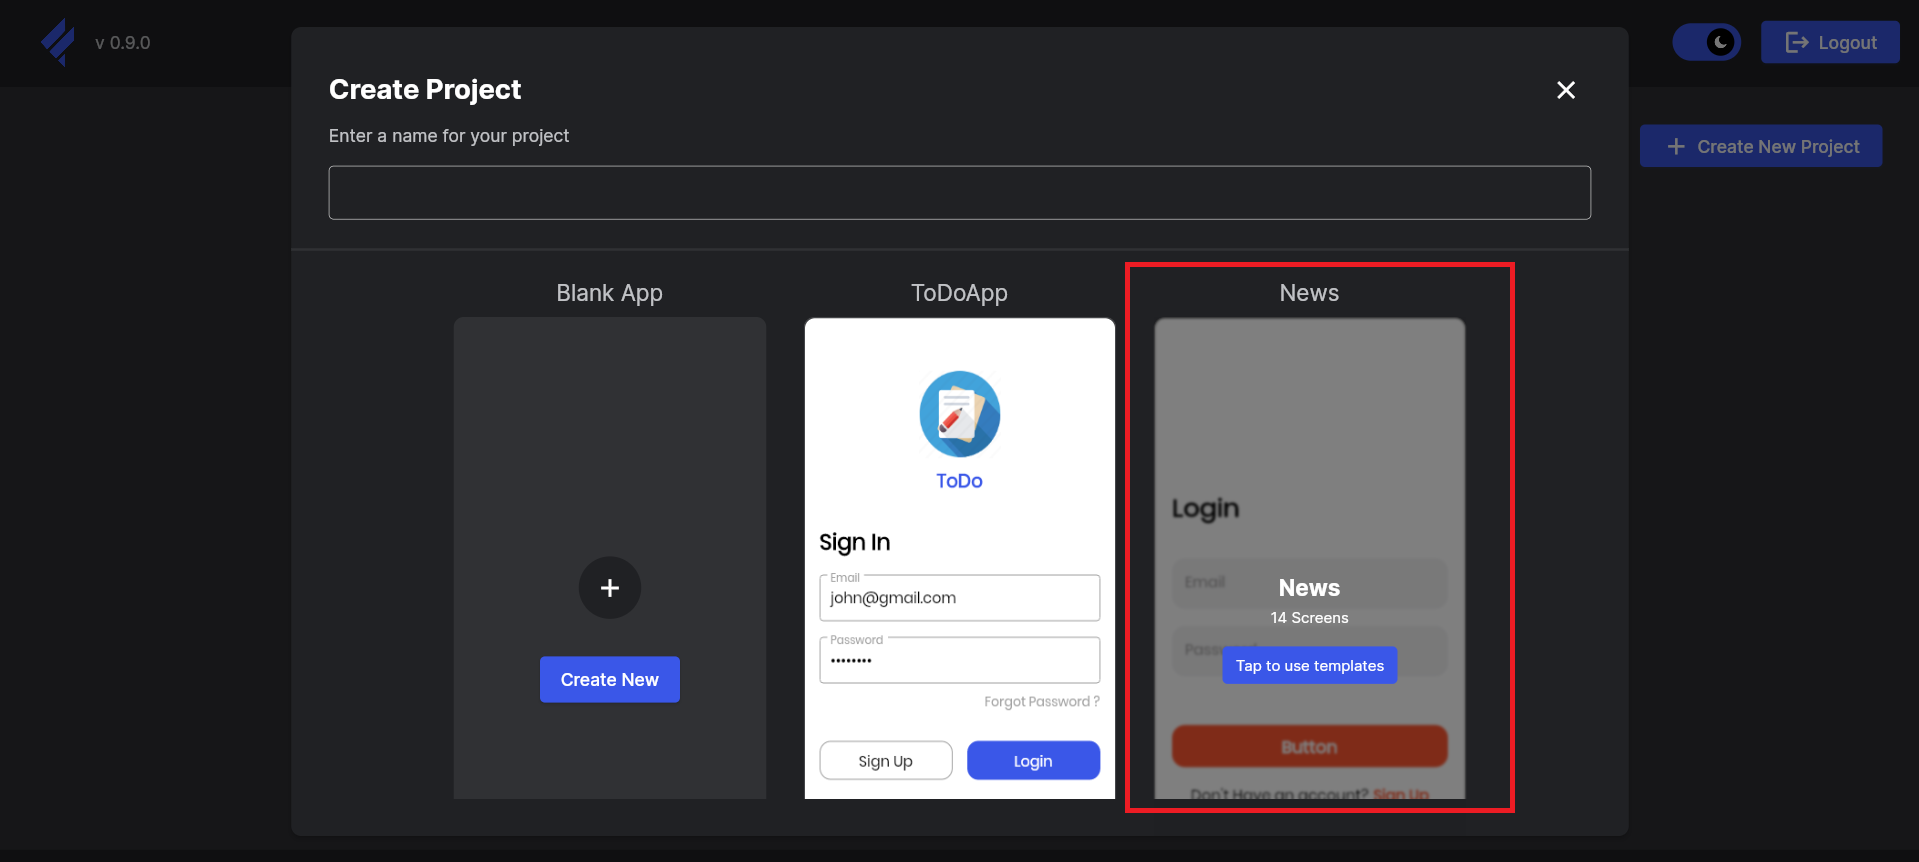Click the plus icon in Blank App
Viewport: 1919px width, 862px height.
tap(609, 588)
